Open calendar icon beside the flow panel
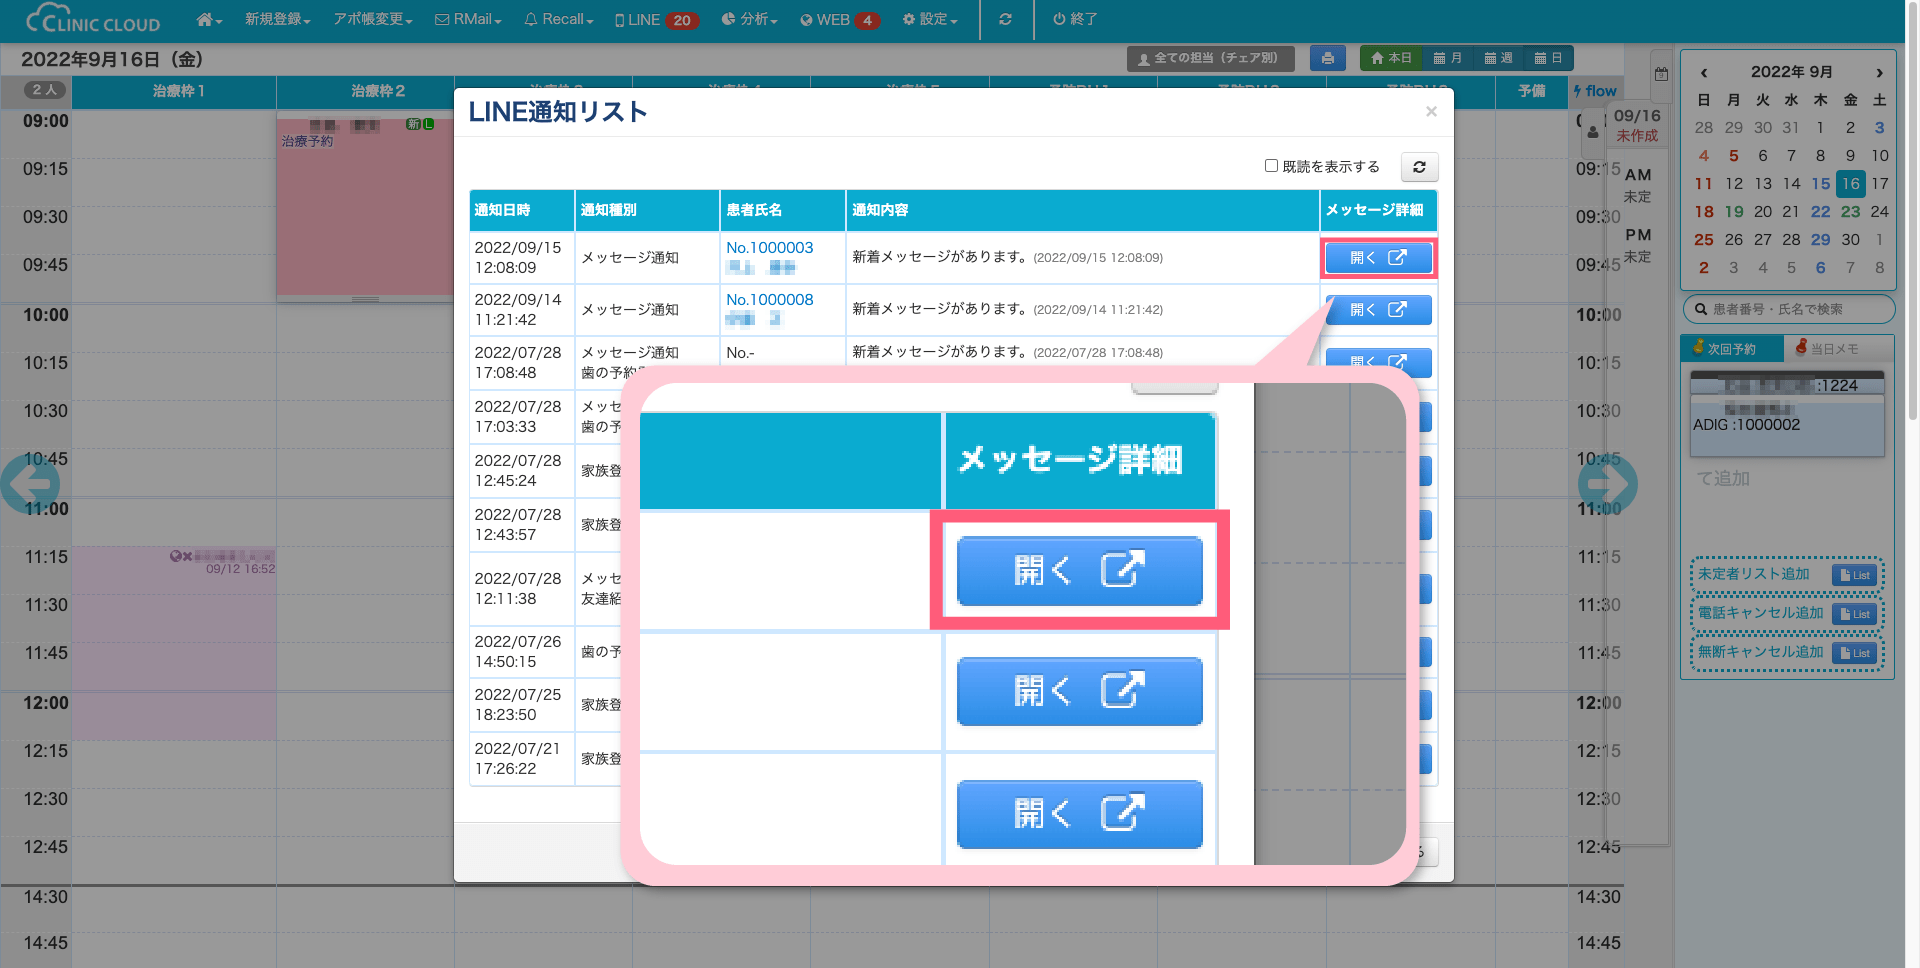 pos(1661,74)
